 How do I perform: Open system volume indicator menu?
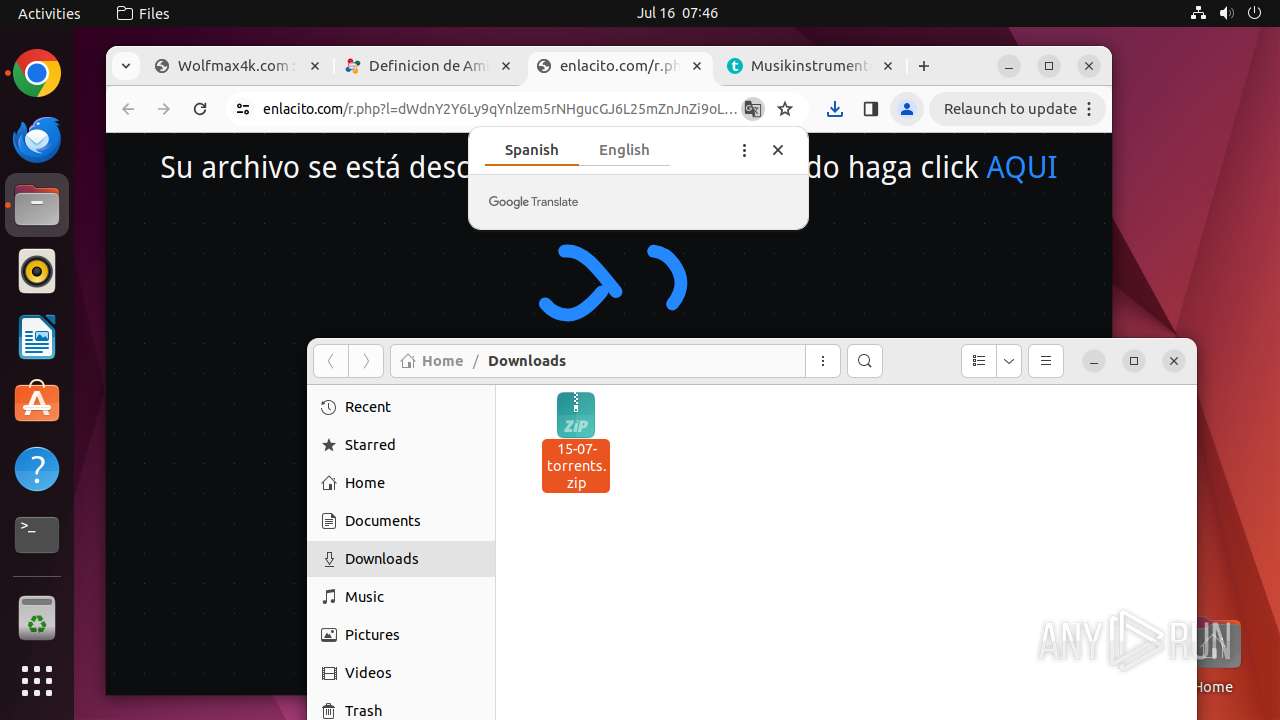1227,13
